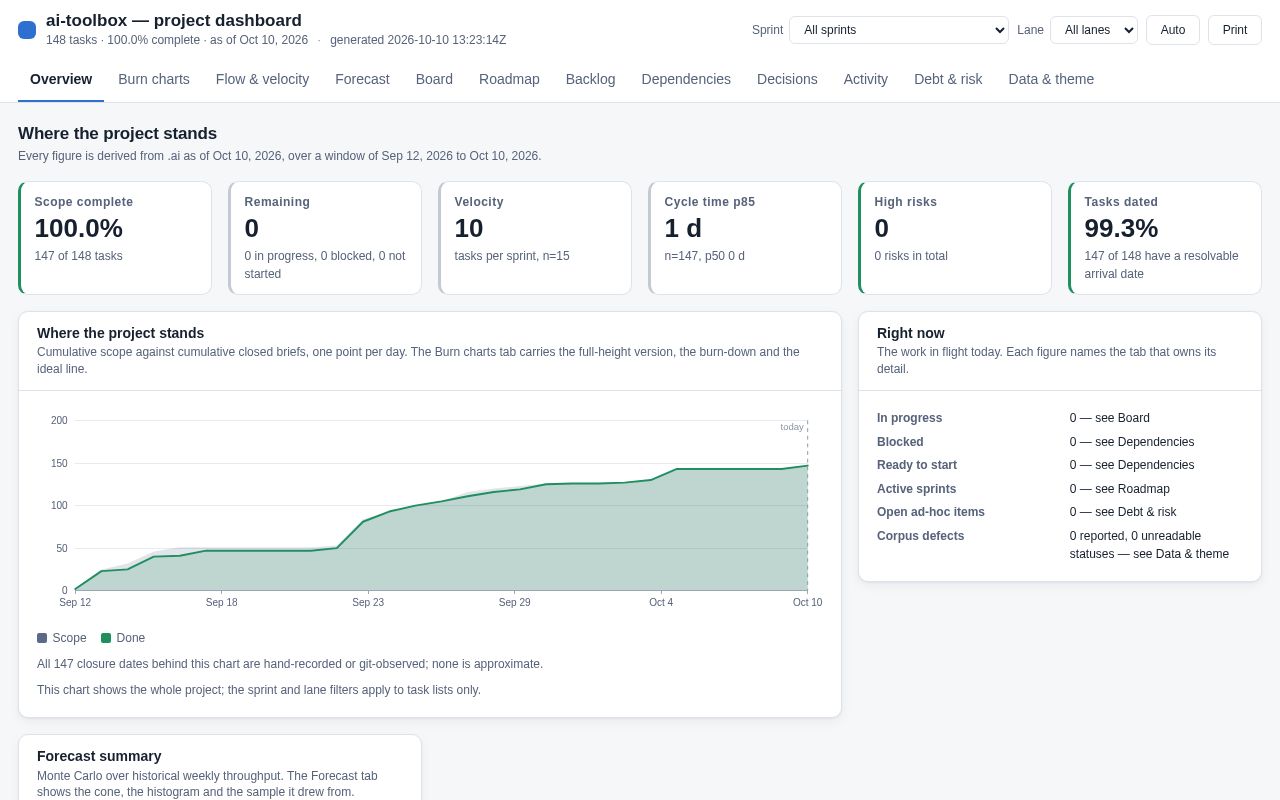The width and height of the screenshot is (1280, 800).
Task: Open the Board tab
Action: click(x=434, y=79)
